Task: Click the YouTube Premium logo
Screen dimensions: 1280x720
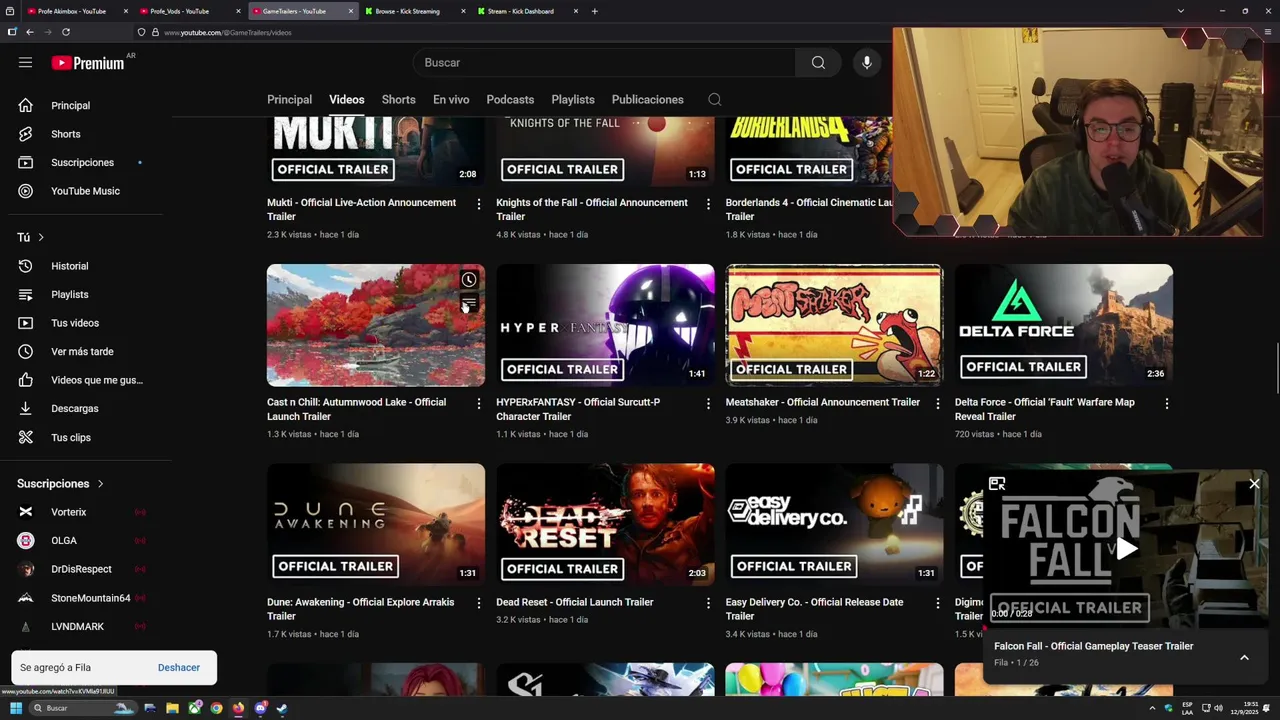Action: point(88,63)
